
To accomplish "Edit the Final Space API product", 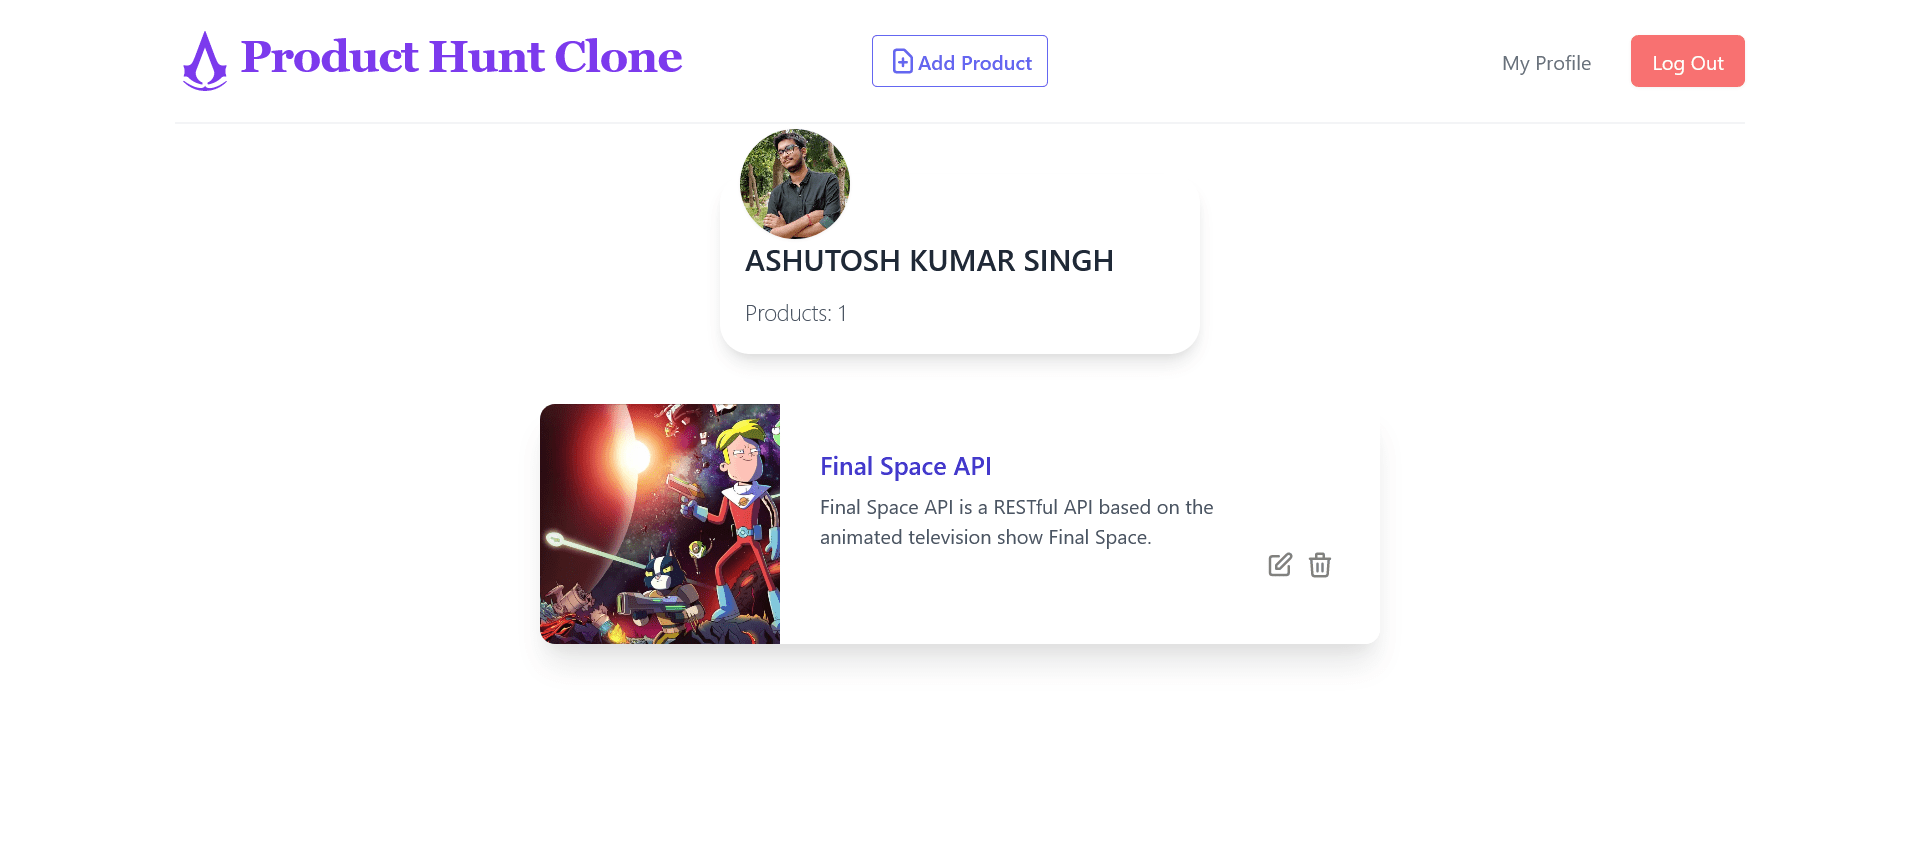I will 1280,565.
